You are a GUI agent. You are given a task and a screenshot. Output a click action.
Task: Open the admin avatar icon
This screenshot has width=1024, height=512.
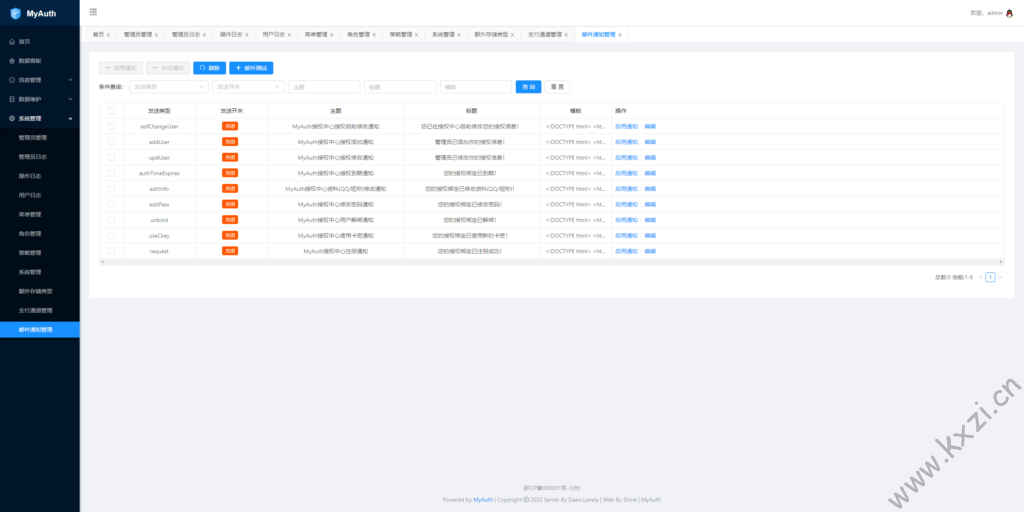[x=1010, y=13]
